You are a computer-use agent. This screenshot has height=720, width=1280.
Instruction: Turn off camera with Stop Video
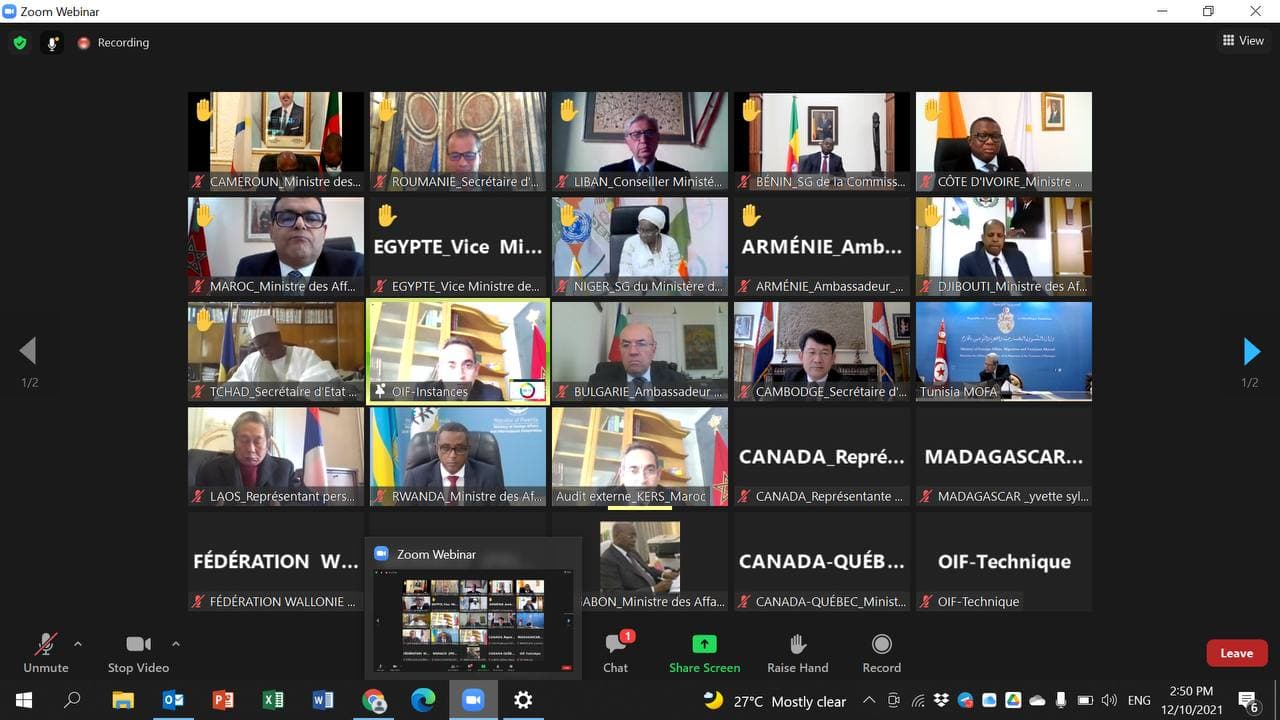tap(138, 651)
